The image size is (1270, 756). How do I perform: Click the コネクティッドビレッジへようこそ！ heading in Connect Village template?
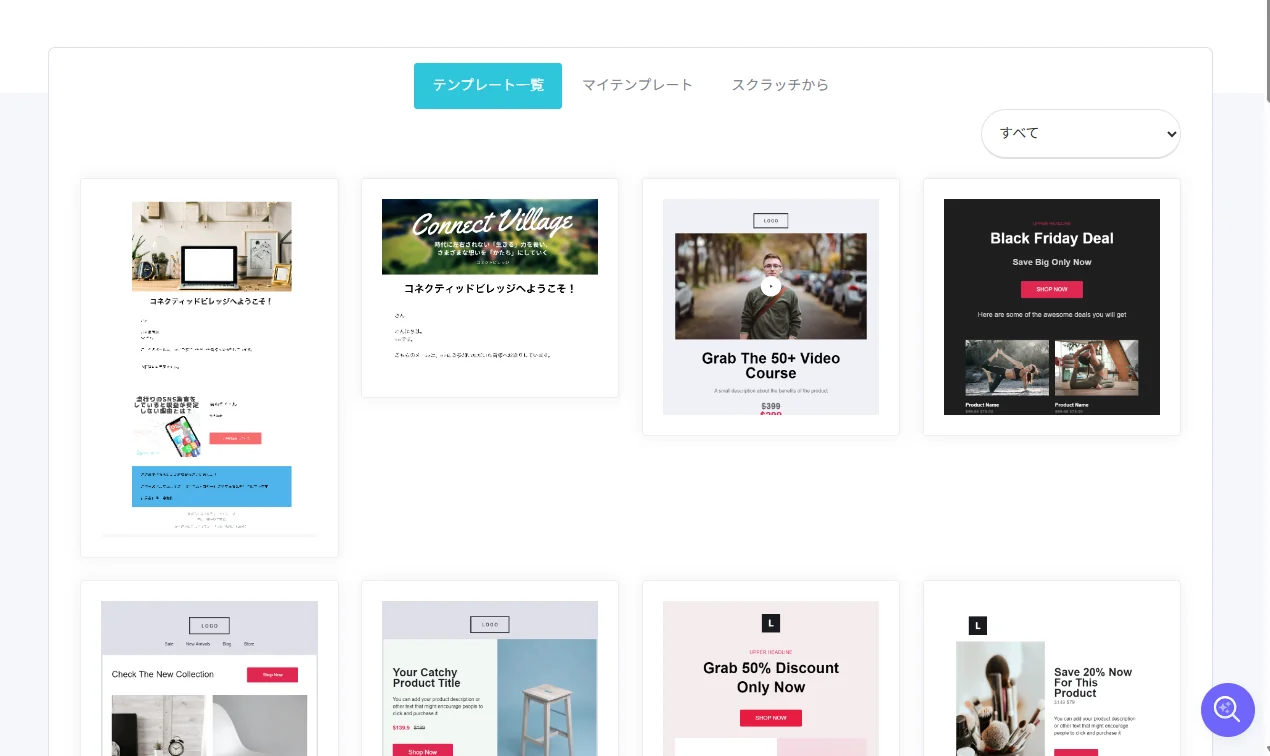[490, 289]
